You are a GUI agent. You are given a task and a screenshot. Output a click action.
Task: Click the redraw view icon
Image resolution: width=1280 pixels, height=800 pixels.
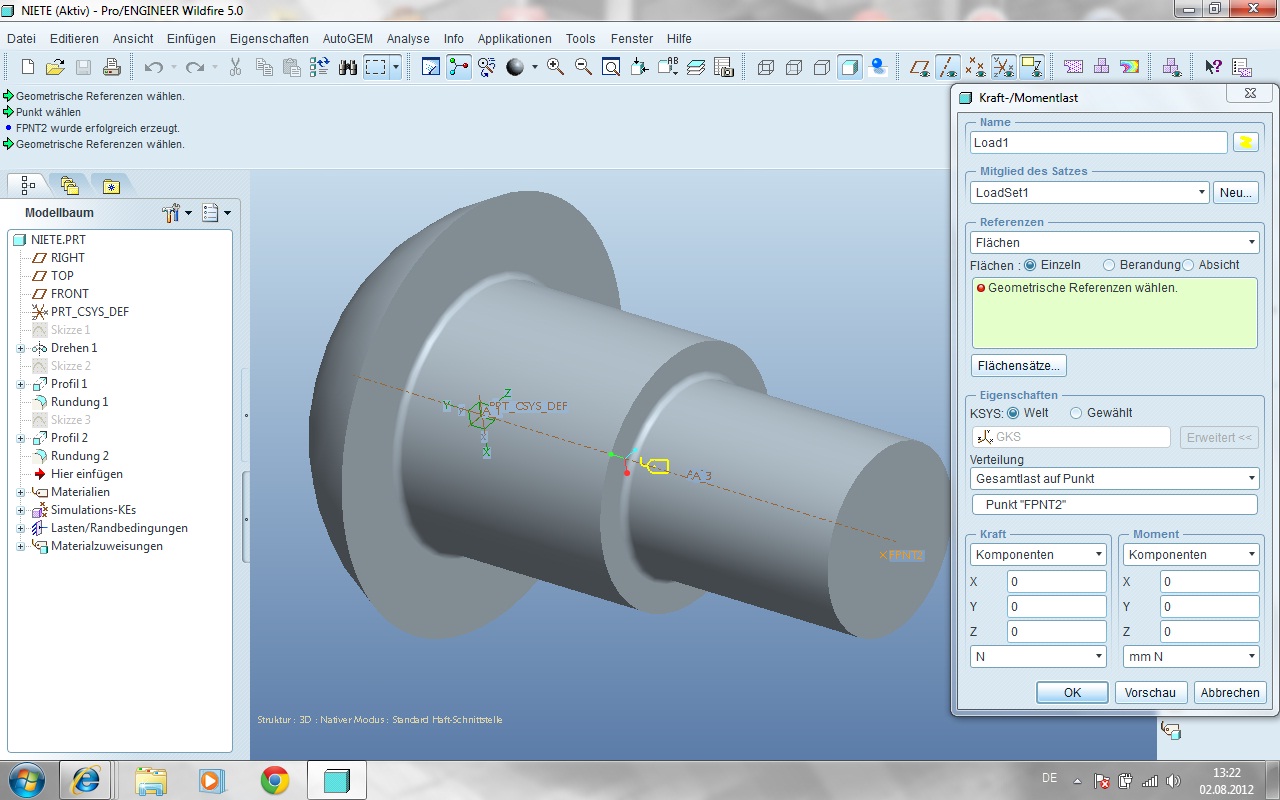point(431,67)
